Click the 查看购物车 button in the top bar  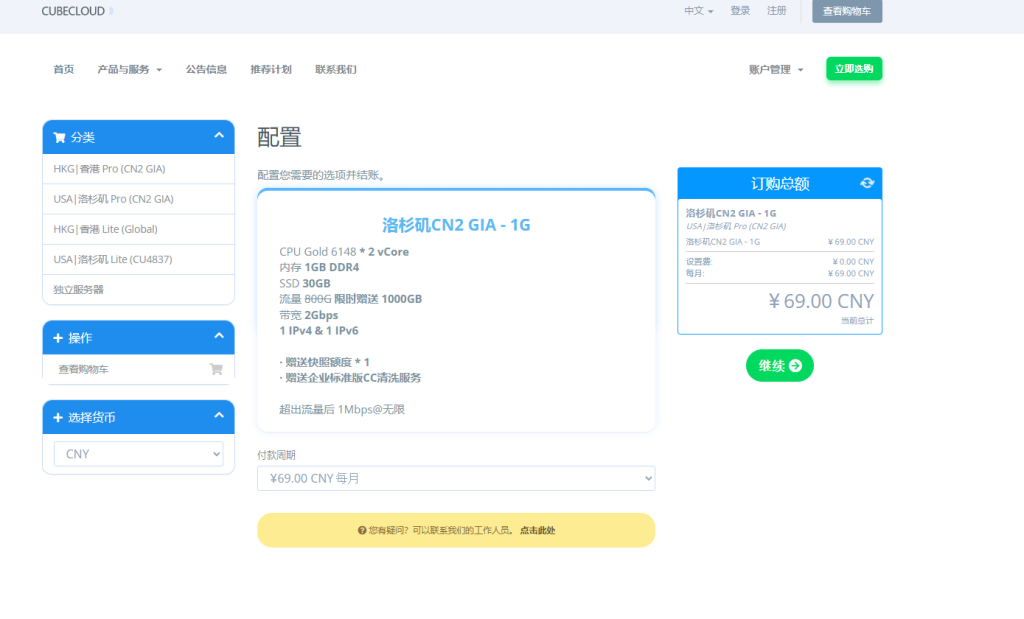point(846,11)
